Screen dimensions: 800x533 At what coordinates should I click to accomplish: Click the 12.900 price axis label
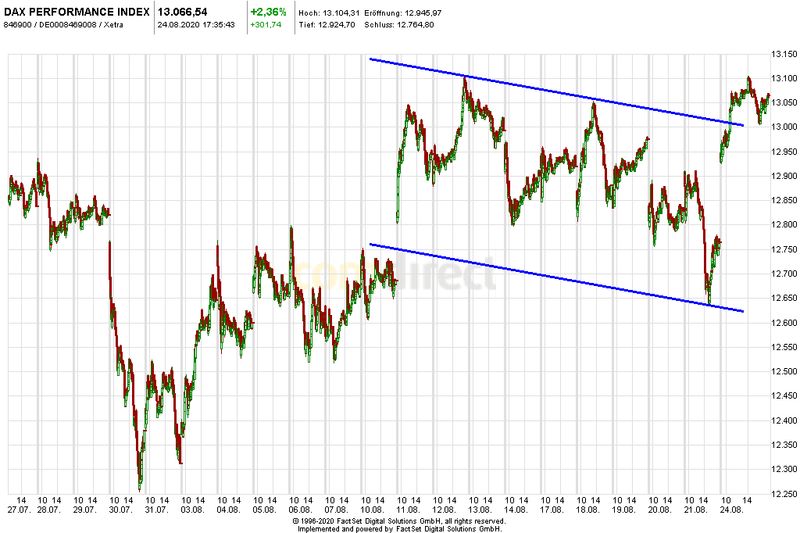[x=784, y=176]
